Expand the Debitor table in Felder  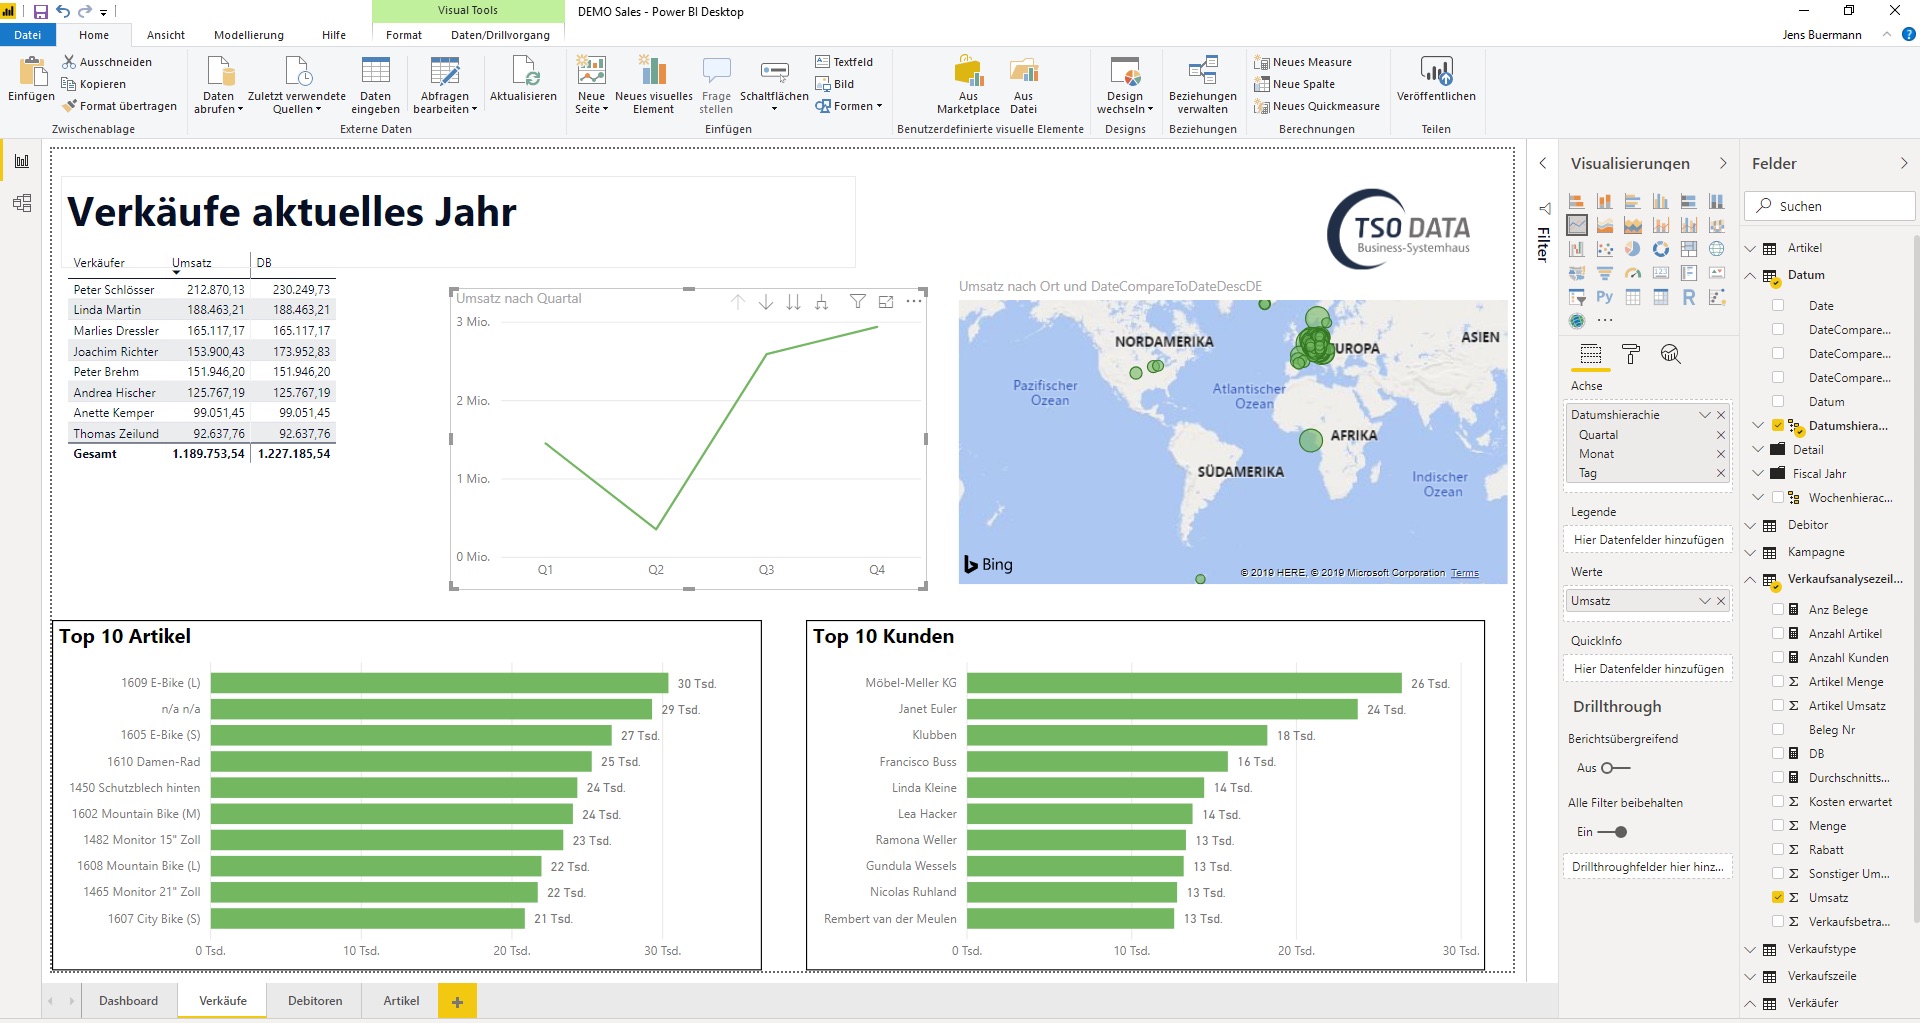(1750, 525)
